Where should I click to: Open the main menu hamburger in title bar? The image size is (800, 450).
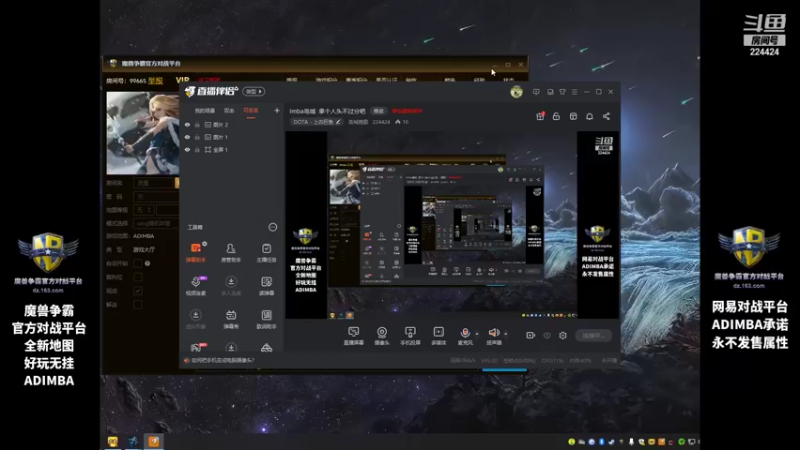tap(574, 92)
